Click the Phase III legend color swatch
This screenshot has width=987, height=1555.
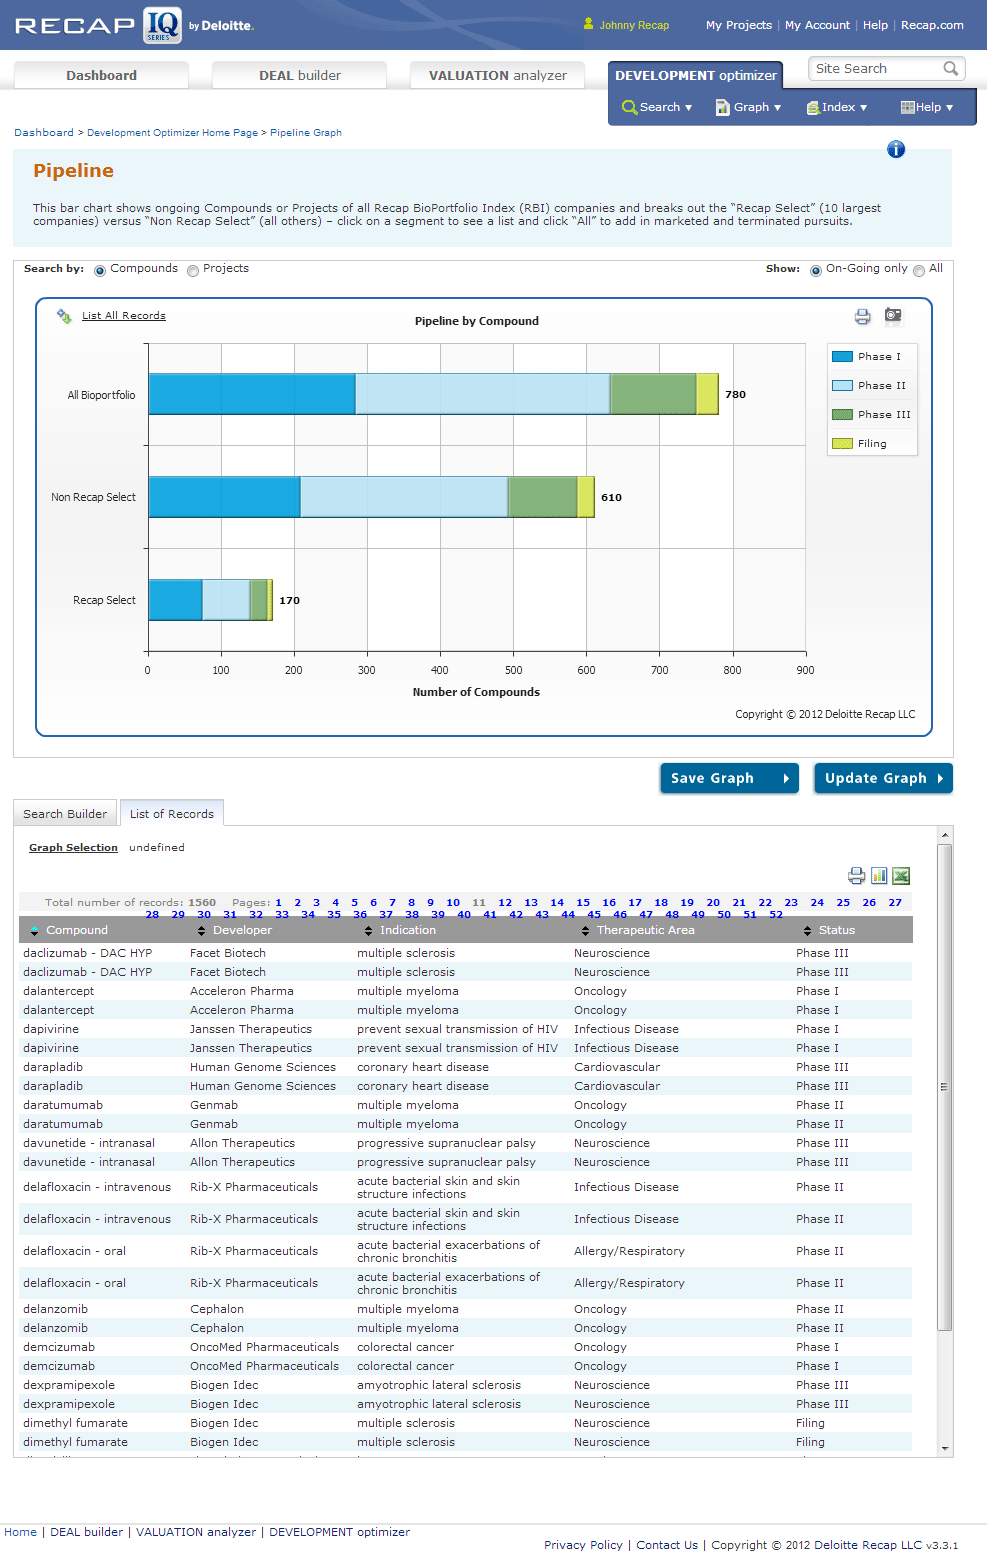click(842, 415)
